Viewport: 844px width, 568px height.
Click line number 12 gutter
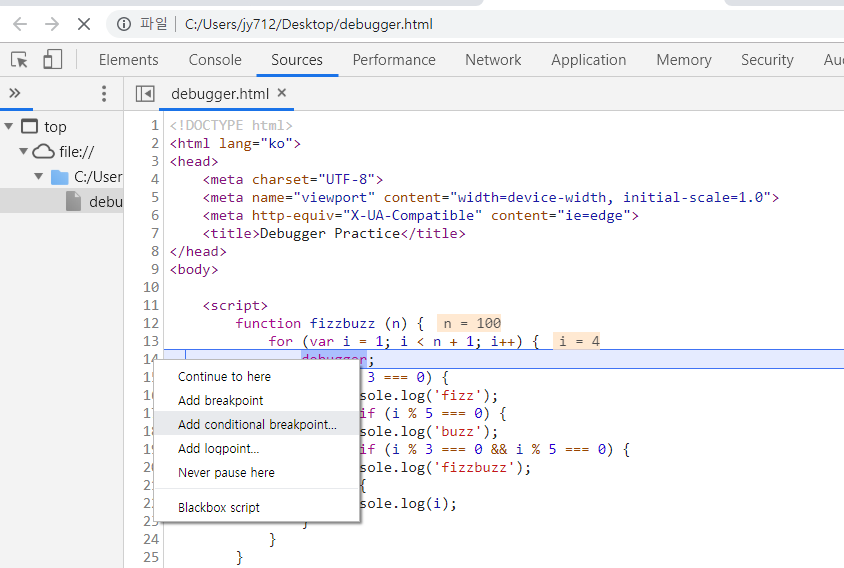click(x=151, y=323)
